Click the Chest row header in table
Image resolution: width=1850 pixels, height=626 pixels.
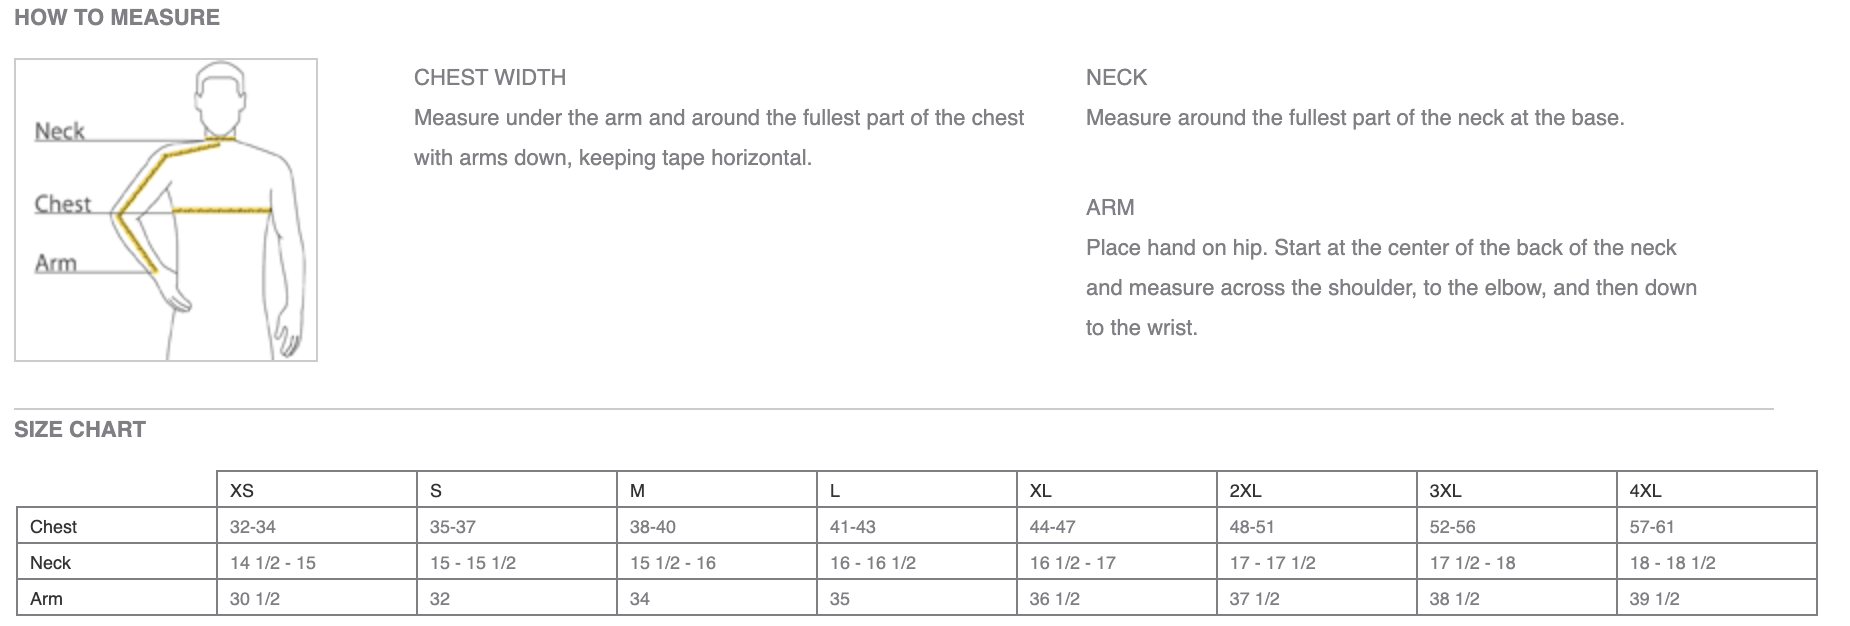[53, 526]
